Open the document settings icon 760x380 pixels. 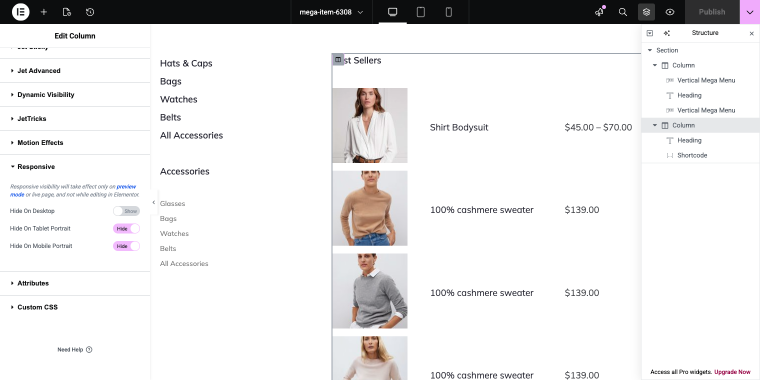click(67, 12)
